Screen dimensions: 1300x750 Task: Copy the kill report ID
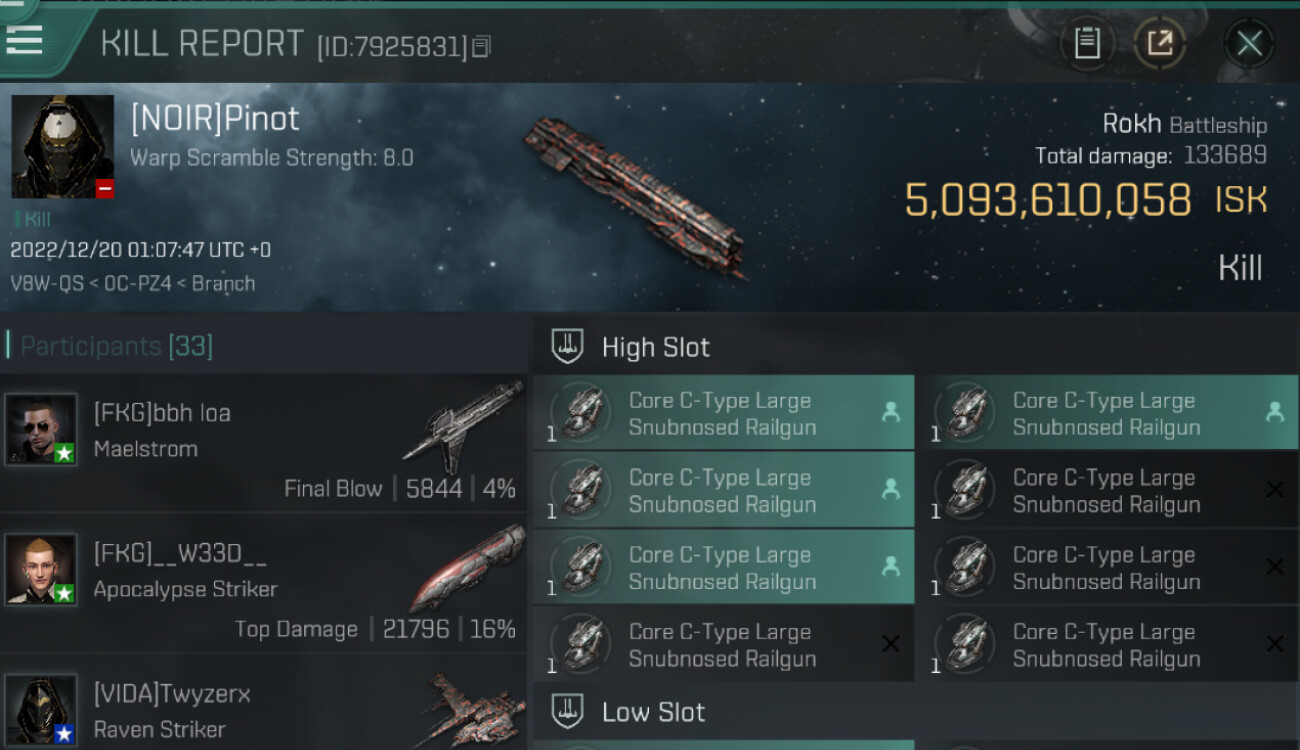482,46
